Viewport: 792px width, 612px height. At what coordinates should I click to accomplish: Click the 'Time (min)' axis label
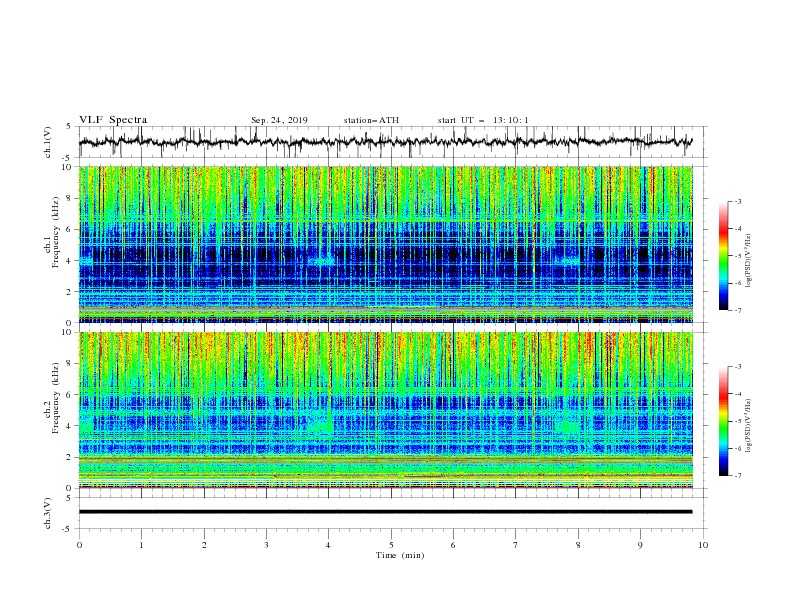[x=400, y=555]
